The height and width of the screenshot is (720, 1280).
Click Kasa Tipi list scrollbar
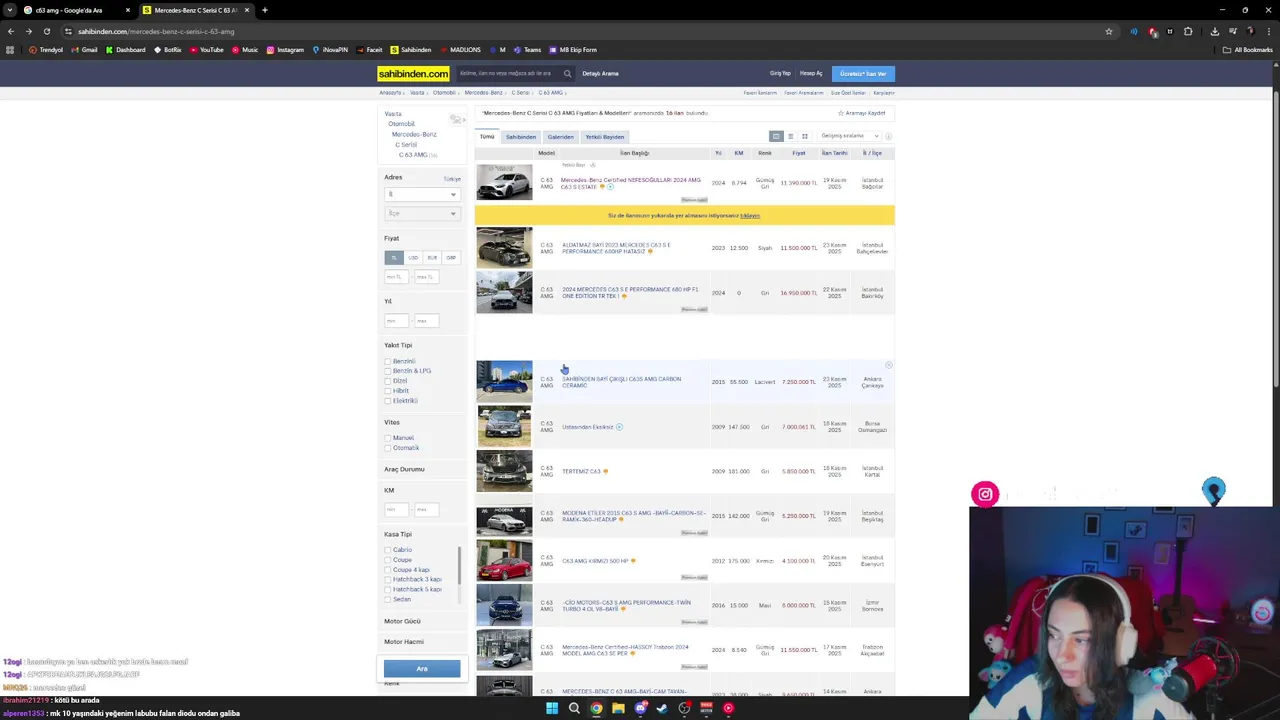[x=459, y=566]
